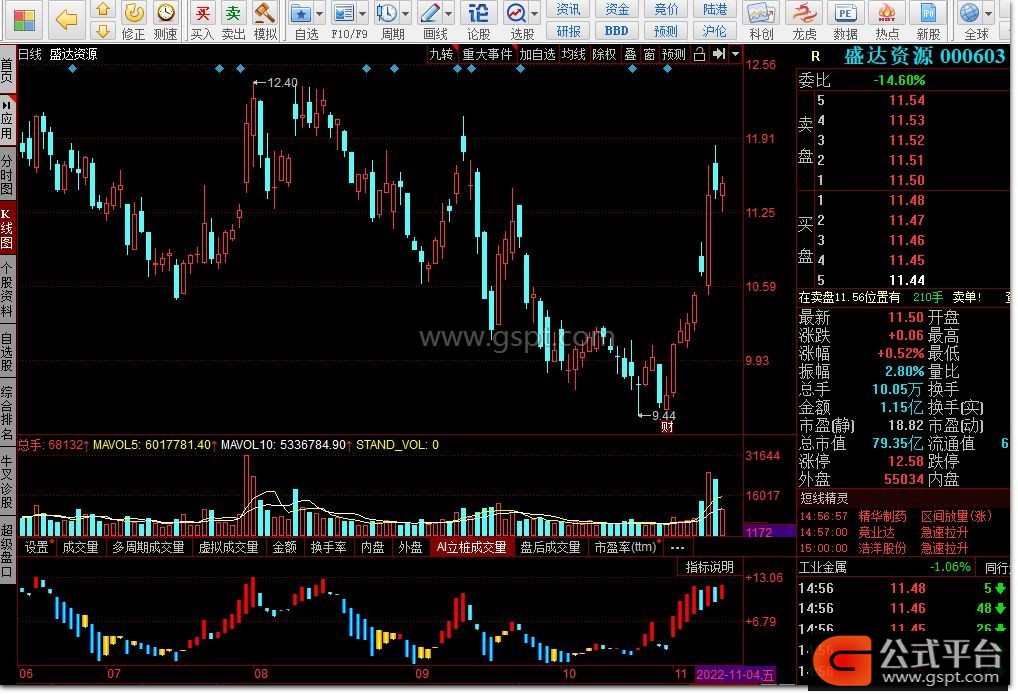Image resolution: width=1018 pixels, height=694 pixels.
Task: Open the 研报 research reports button
Action: point(569,31)
